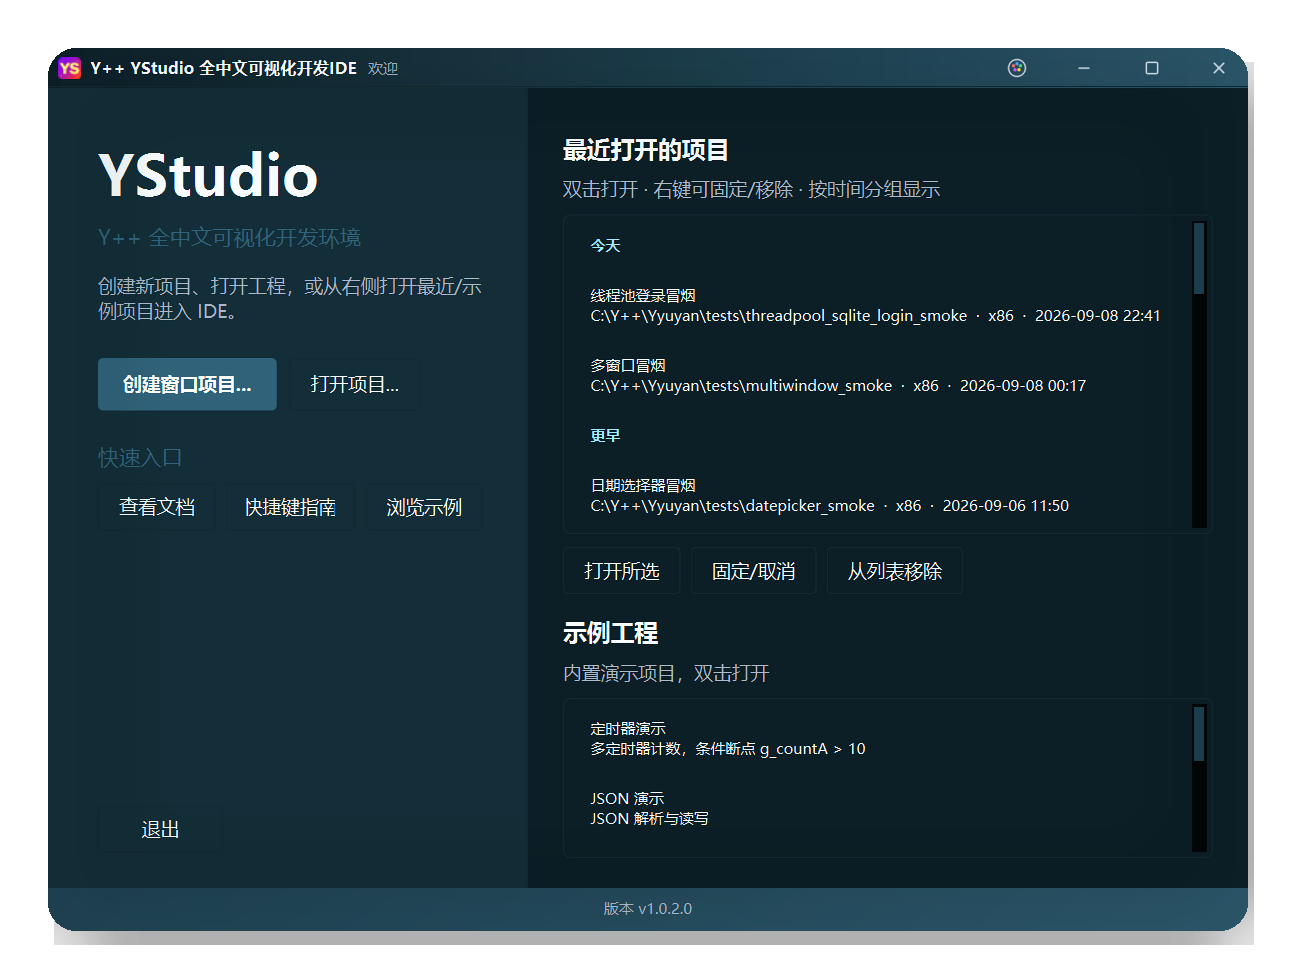Click version text 版本 v1.0.2.0
Image resolution: width=1296 pixels, height=979 pixels.
click(648, 909)
